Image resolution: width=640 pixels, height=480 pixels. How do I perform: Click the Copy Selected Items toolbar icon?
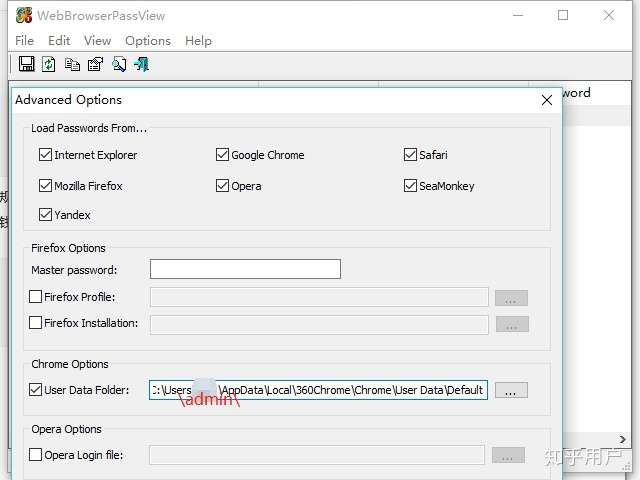pos(72,64)
